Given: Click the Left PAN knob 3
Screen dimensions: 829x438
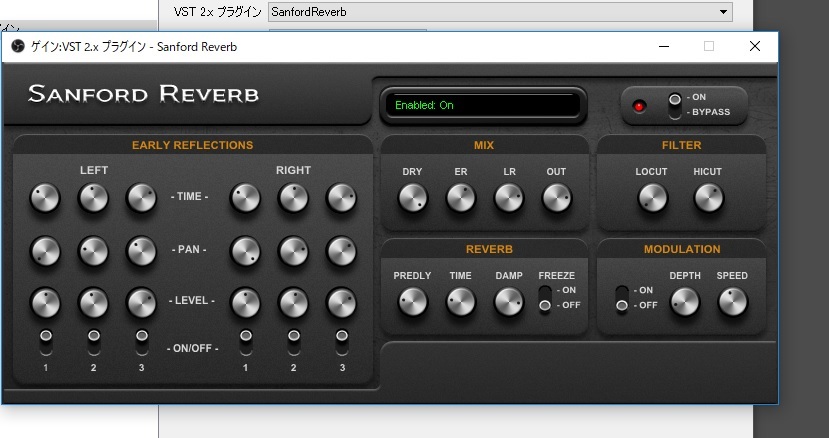Looking at the screenshot, I should (141, 251).
